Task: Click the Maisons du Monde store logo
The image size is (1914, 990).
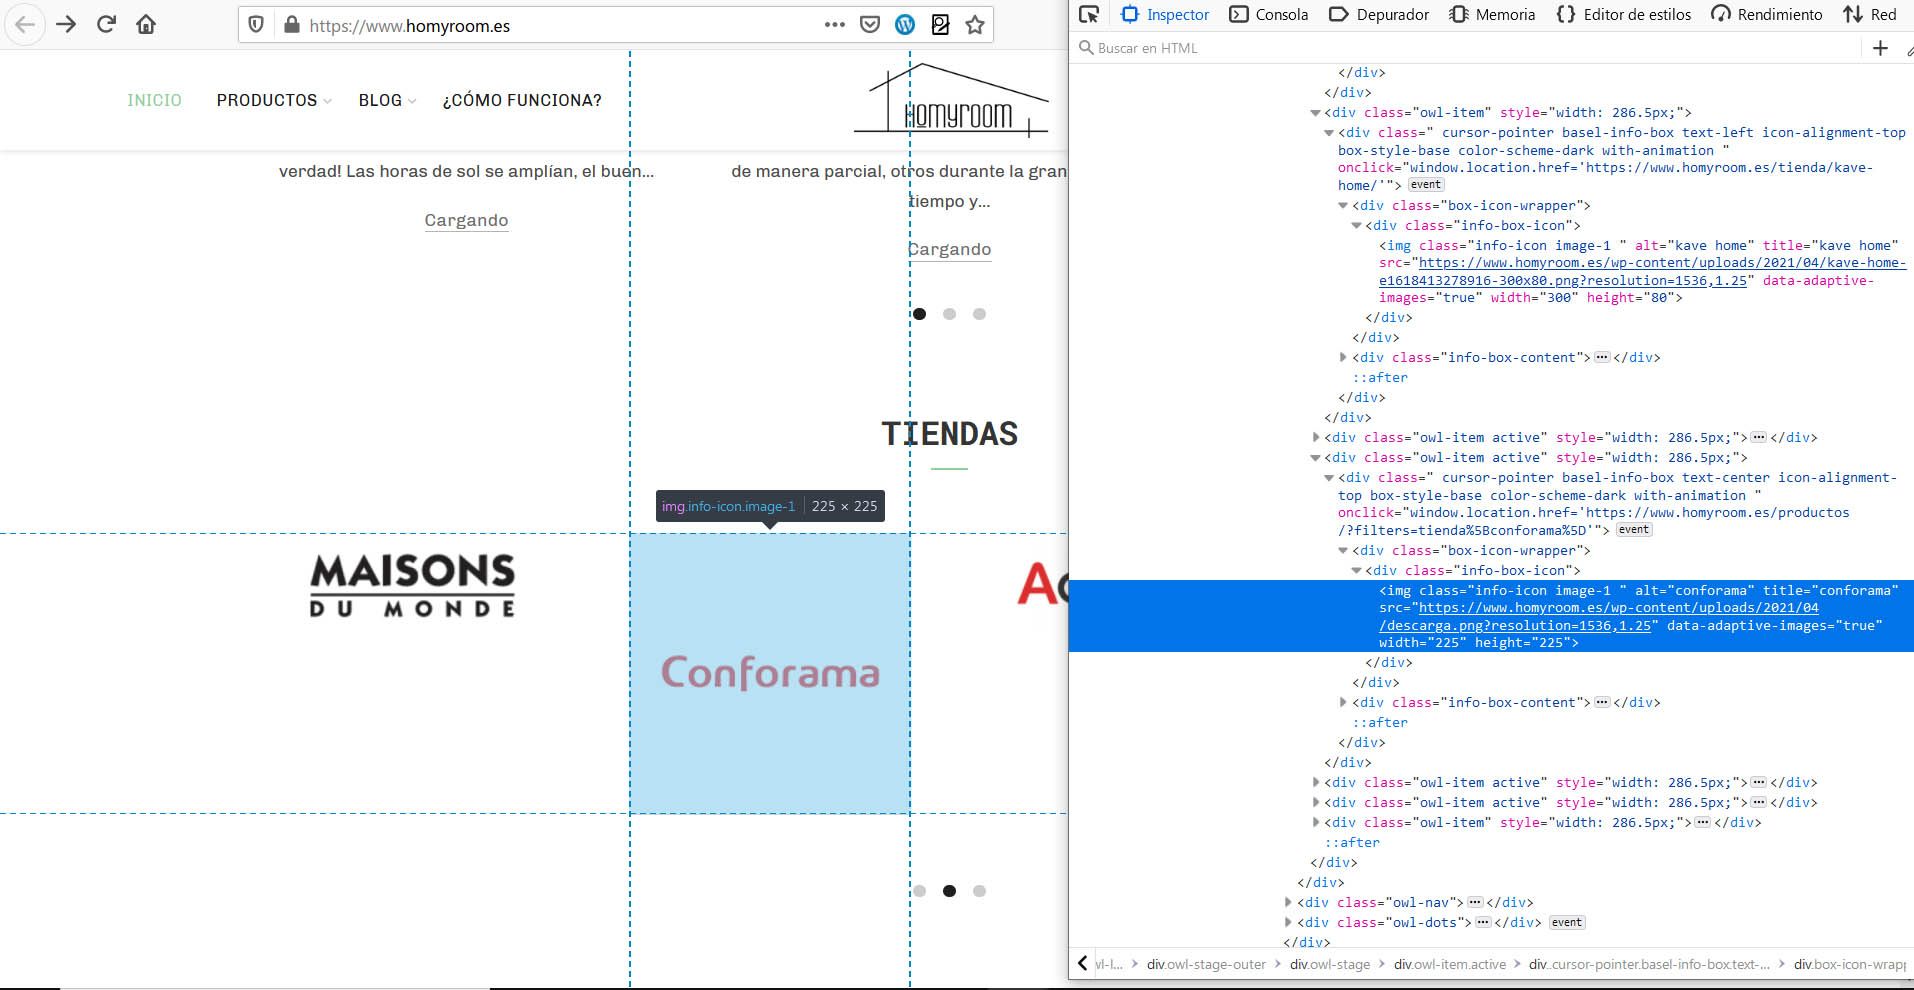Action: (x=413, y=586)
